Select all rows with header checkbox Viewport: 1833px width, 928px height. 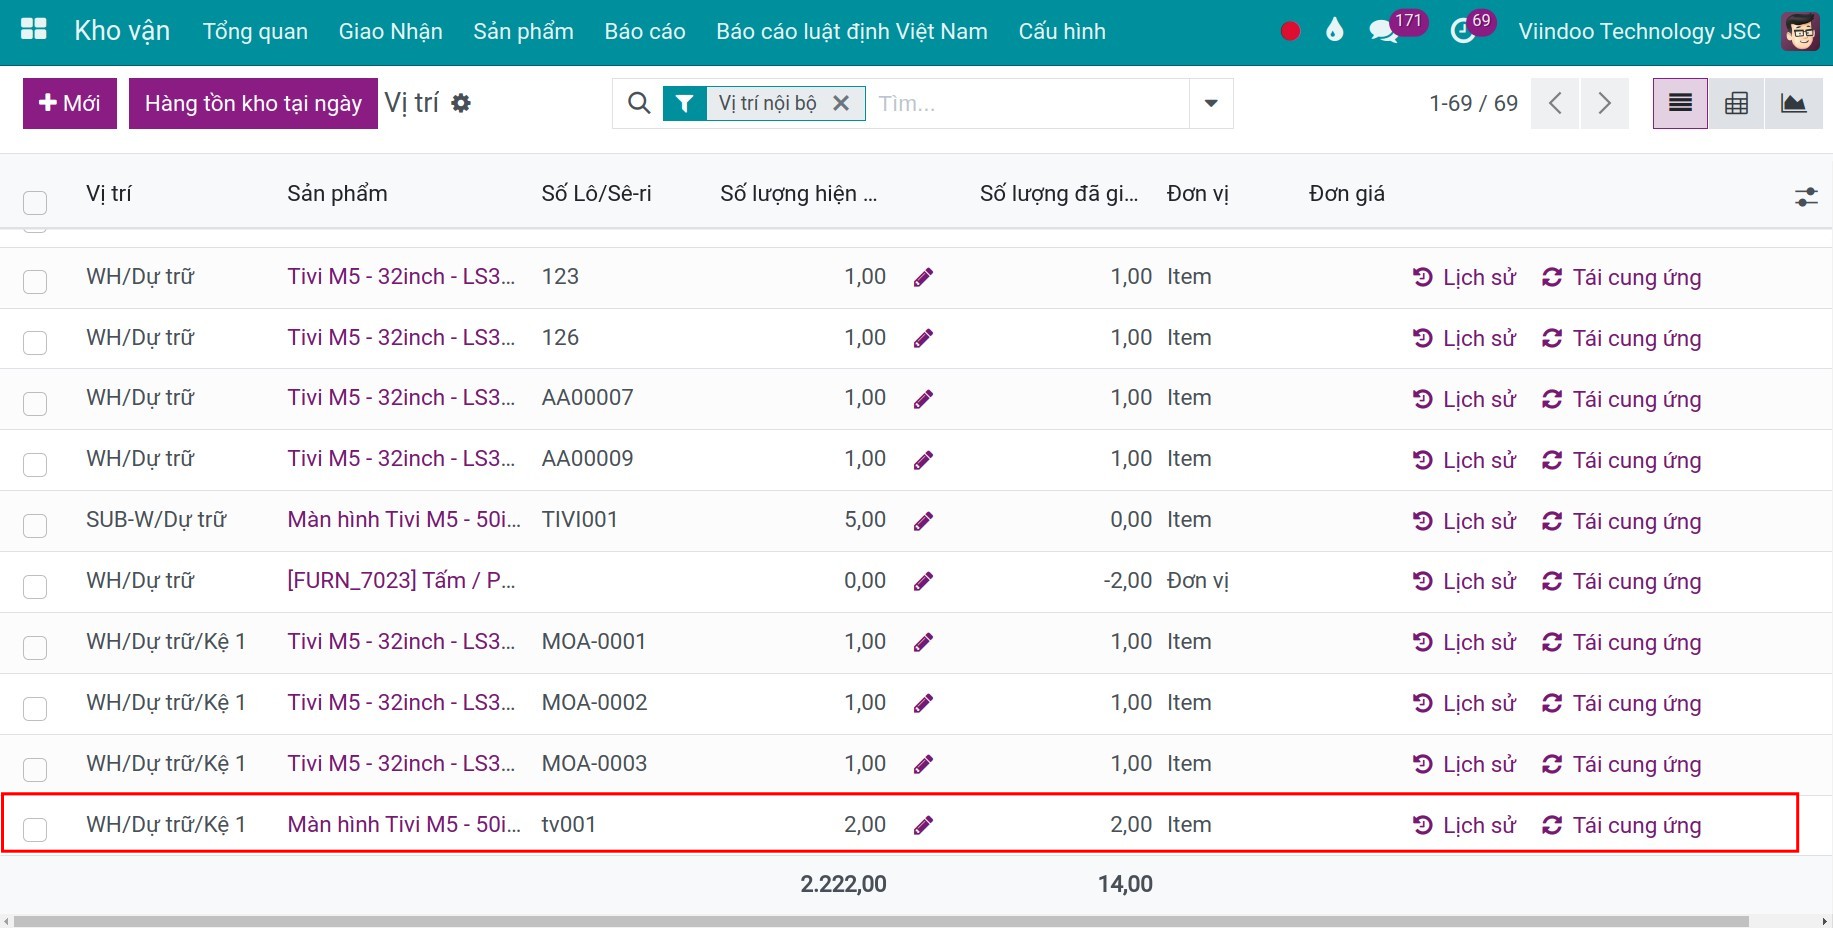coord(35,202)
